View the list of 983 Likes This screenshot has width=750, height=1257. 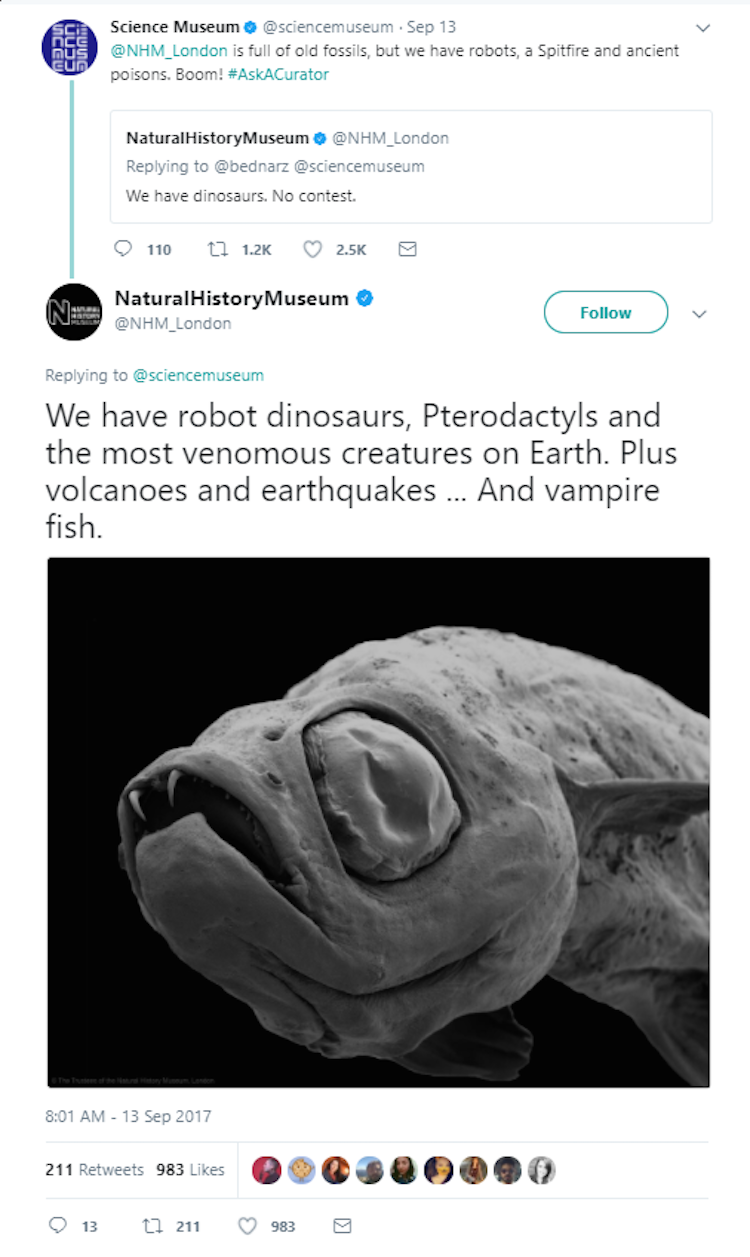(x=190, y=1169)
